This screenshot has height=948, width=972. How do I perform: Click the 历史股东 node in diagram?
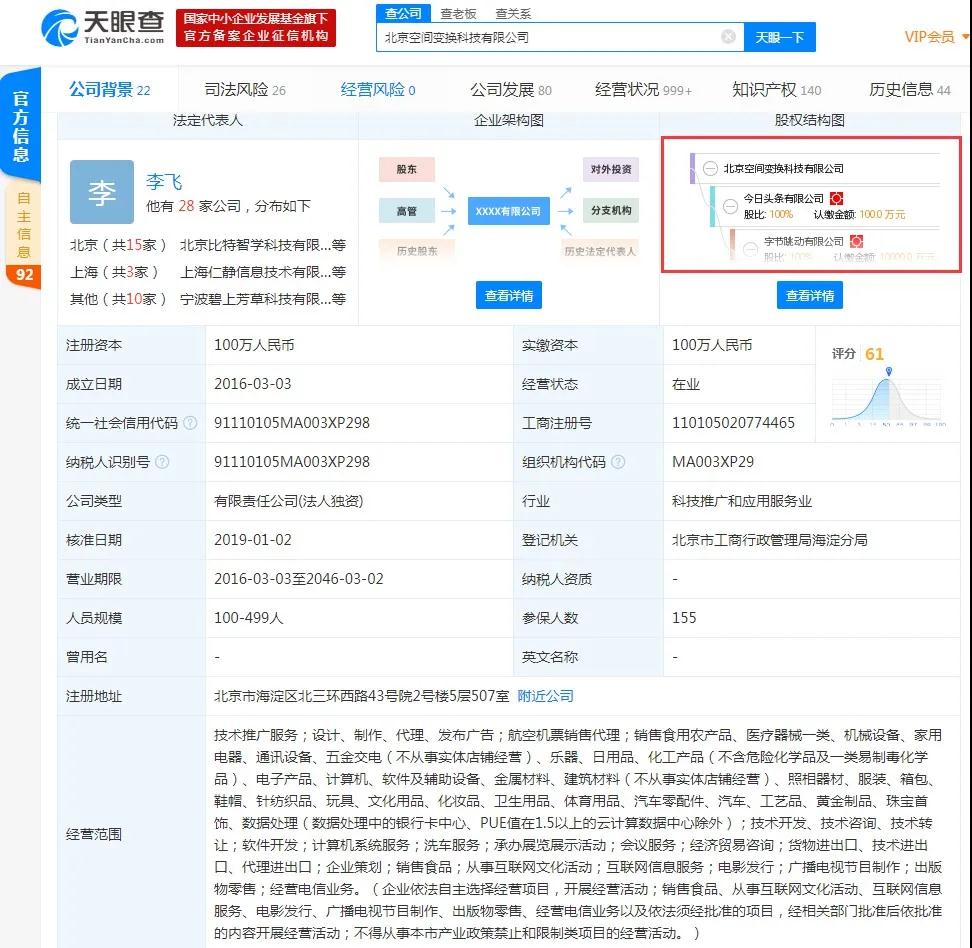(417, 250)
